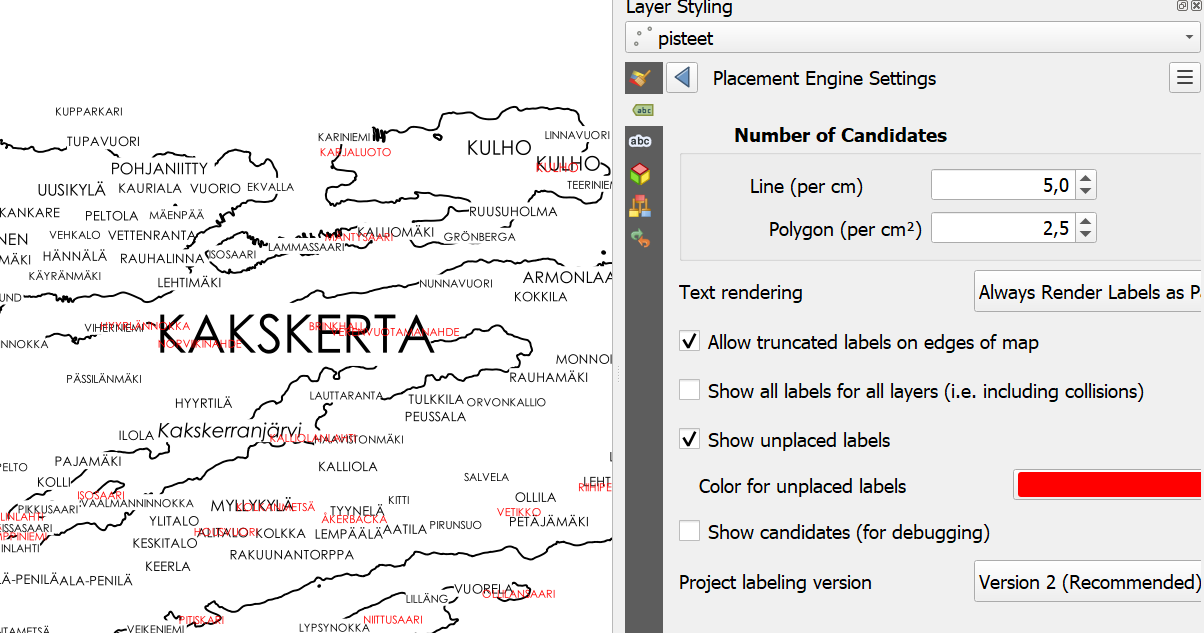Click the VUORELA map label

pos(483,588)
